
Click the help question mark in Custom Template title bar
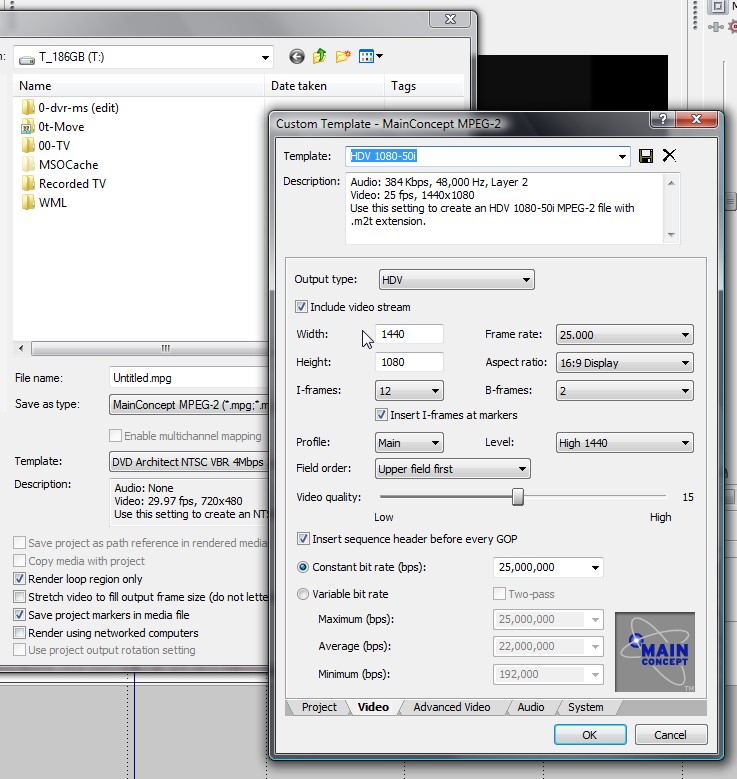(663, 119)
